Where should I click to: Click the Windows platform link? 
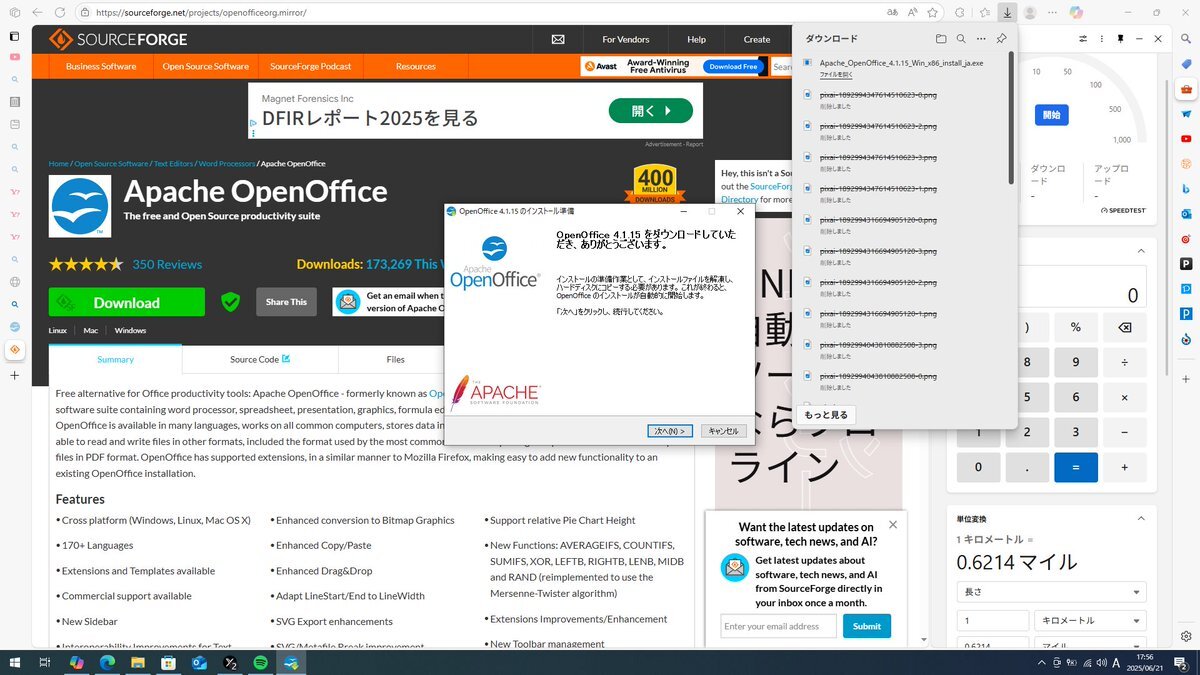(x=130, y=330)
